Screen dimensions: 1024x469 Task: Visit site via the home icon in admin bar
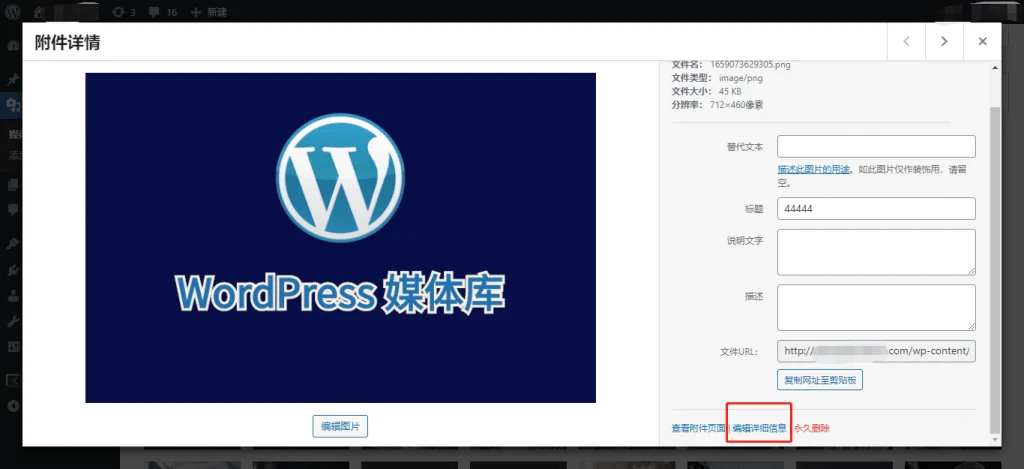point(39,12)
